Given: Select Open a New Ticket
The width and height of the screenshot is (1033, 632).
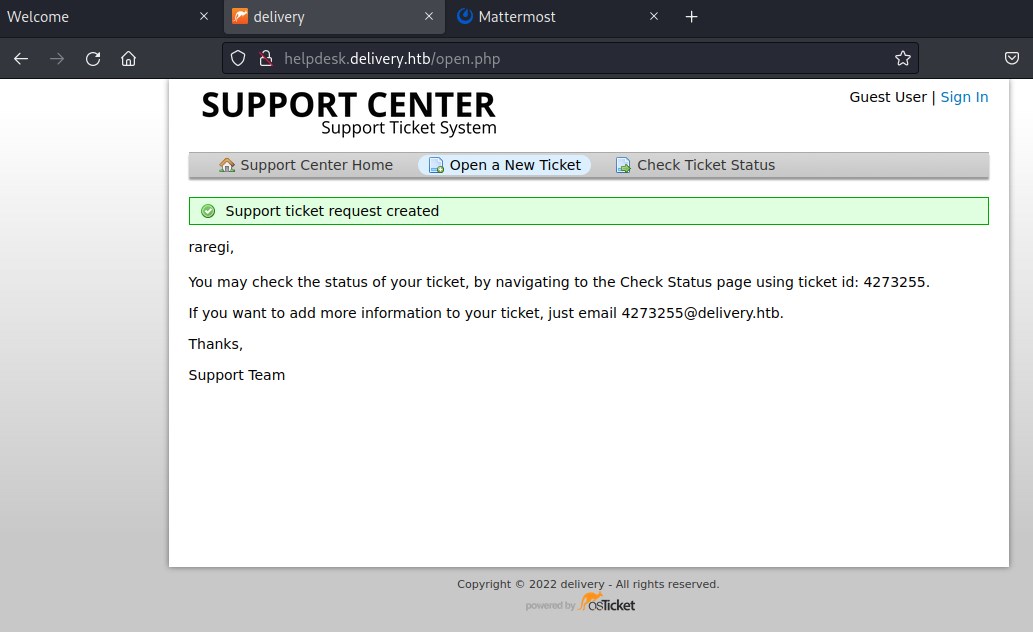Looking at the screenshot, I should click(x=505, y=165).
